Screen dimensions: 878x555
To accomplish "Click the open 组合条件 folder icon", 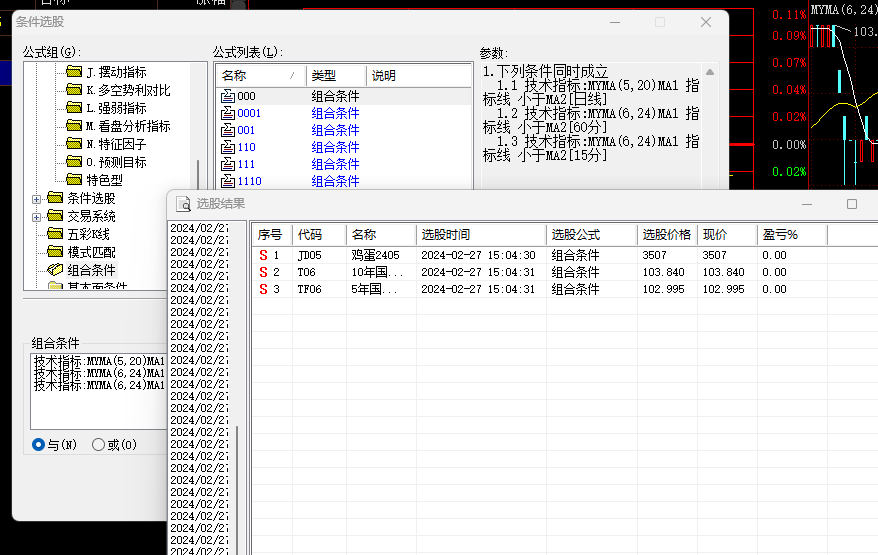I will point(55,270).
